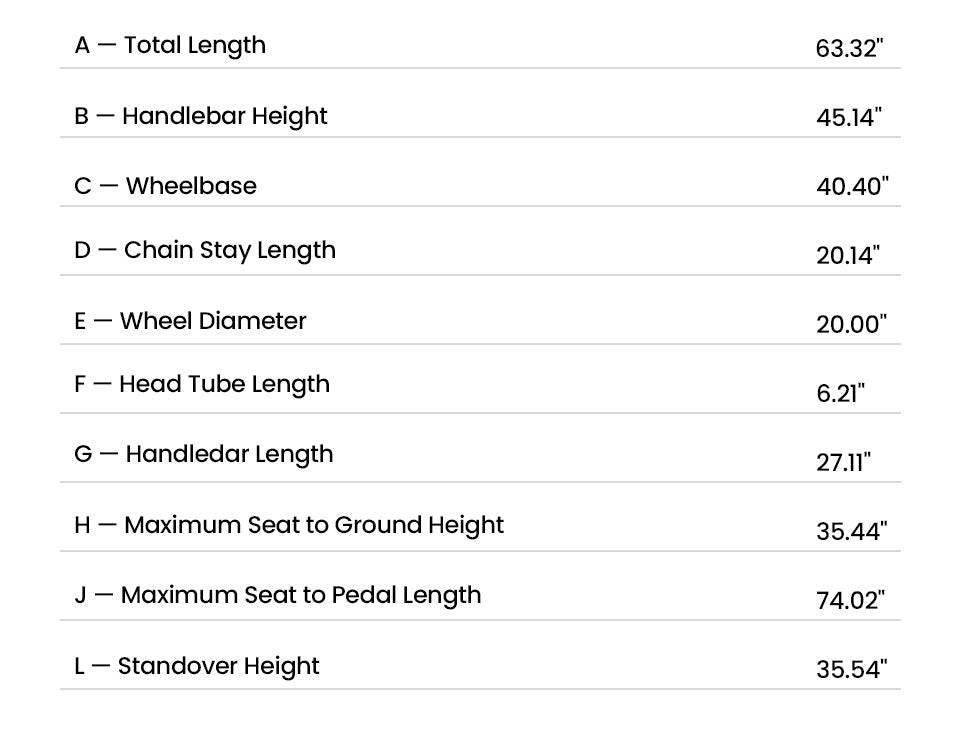Click the "L — Standover Height" label
960x740 pixels.
tap(197, 666)
